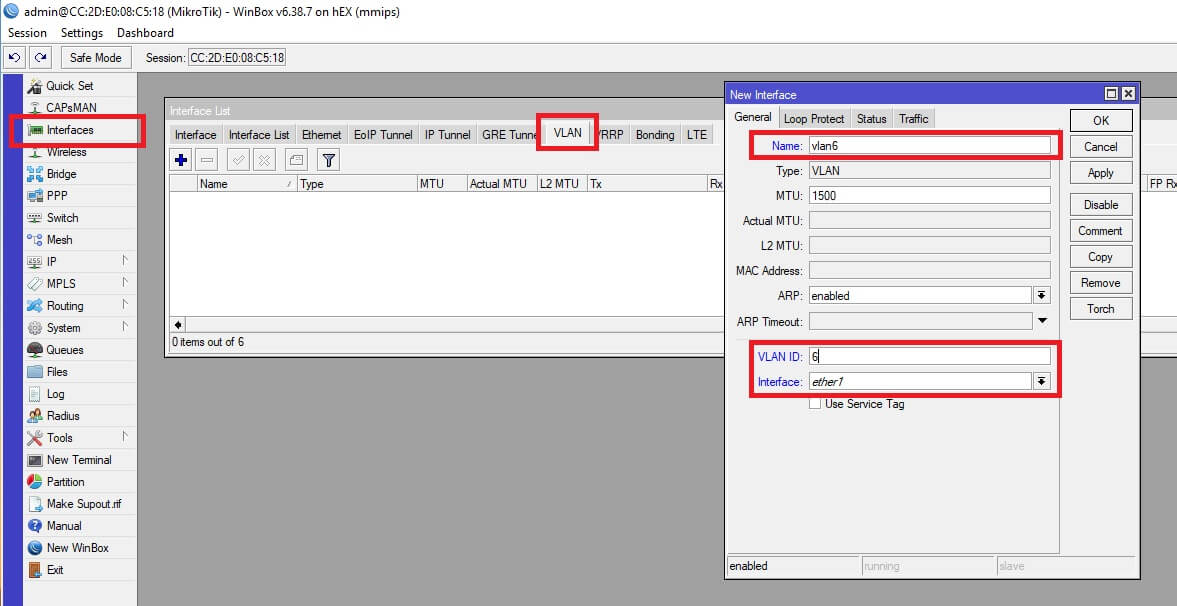Expand the System submenu

coord(125,327)
